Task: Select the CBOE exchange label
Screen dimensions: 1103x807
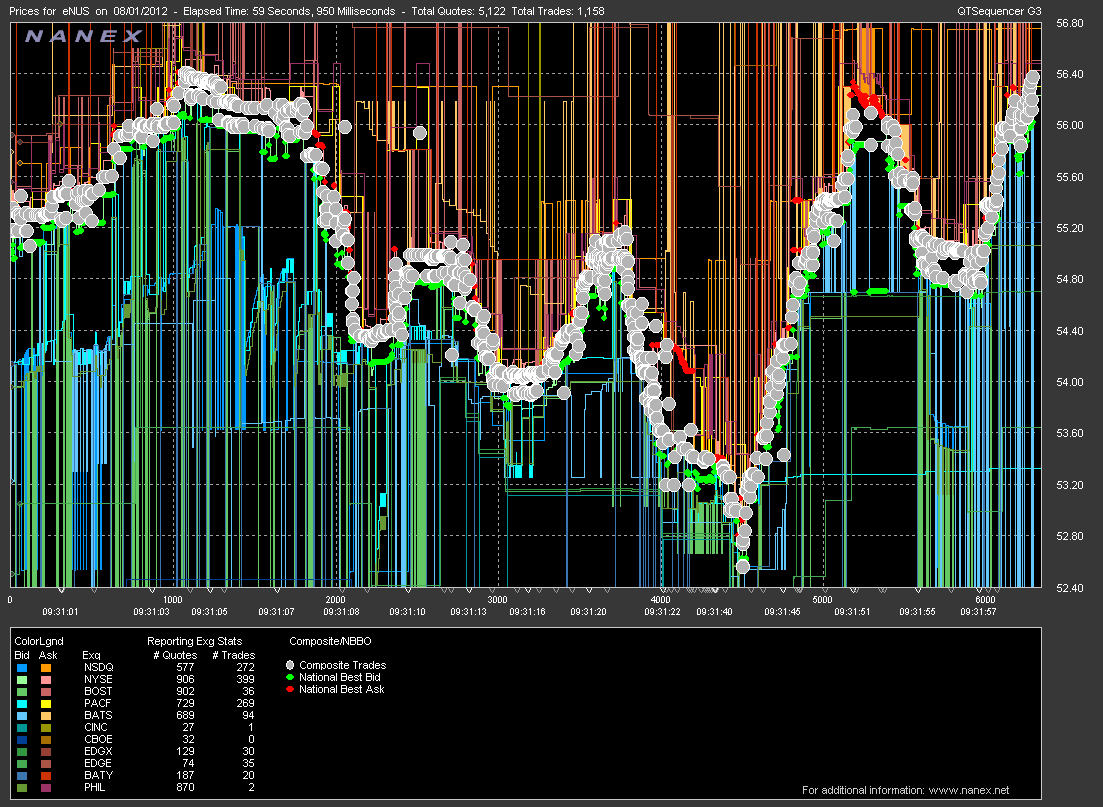Action: click(98, 739)
